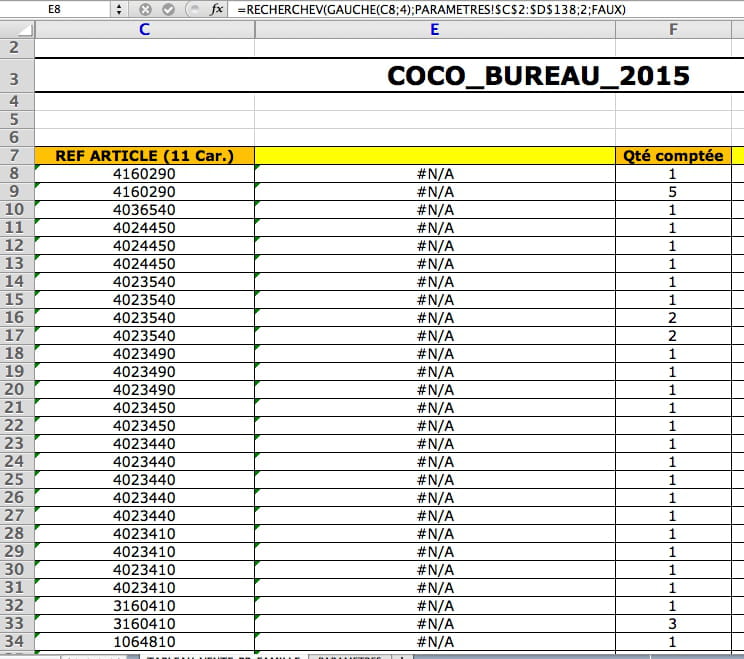Viewport: 744px width, 659px height.
Task: Confirm the formula entry with checkmark icon
Action: [168, 9]
